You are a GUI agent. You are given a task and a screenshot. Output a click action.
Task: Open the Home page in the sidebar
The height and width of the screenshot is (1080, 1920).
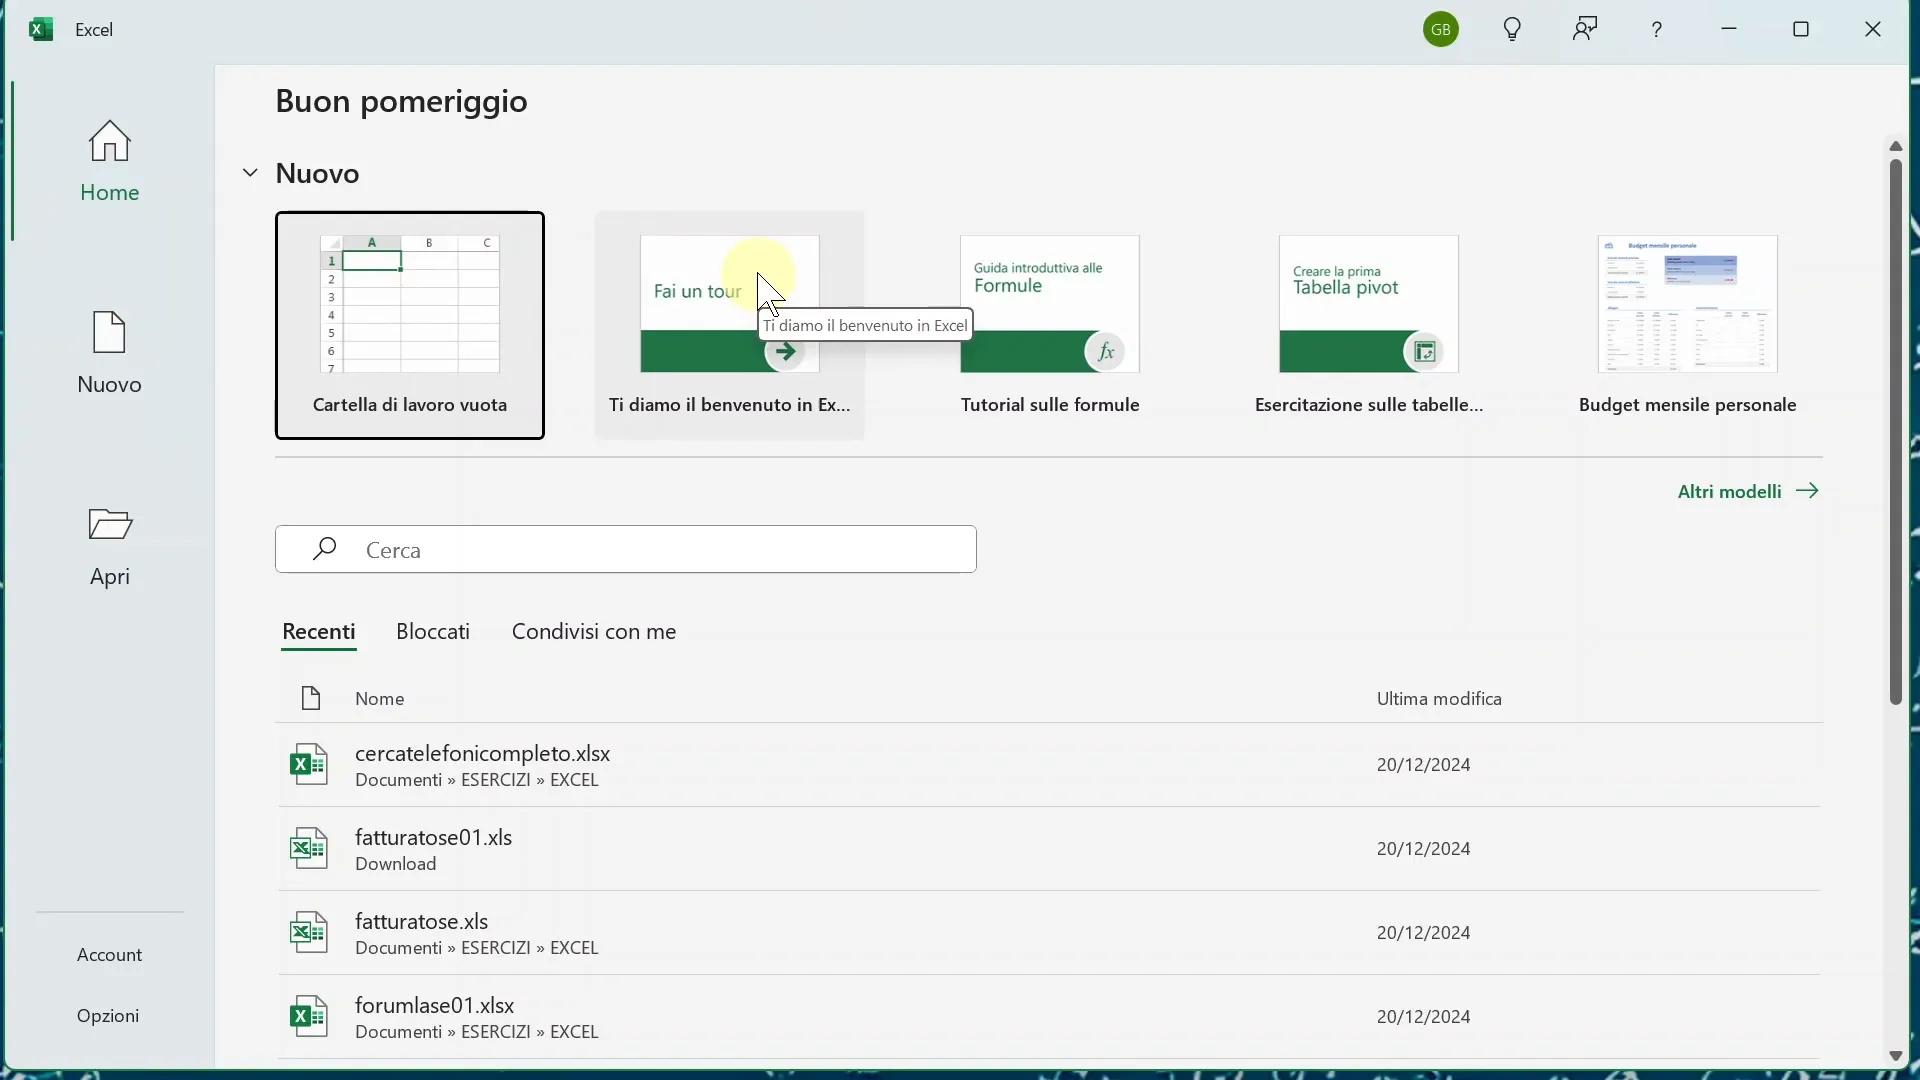coord(110,161)
